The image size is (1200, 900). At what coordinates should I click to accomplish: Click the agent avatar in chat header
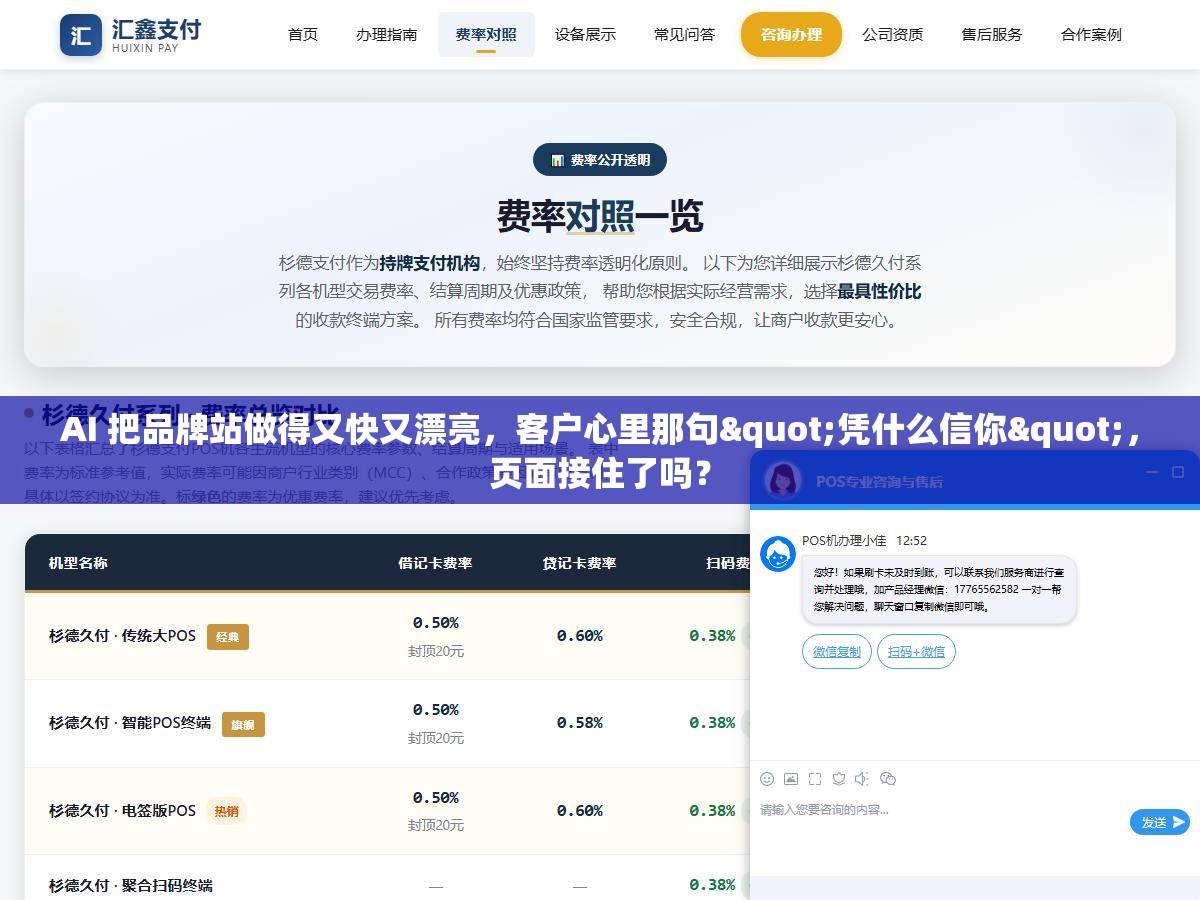(x=784, y=480)
